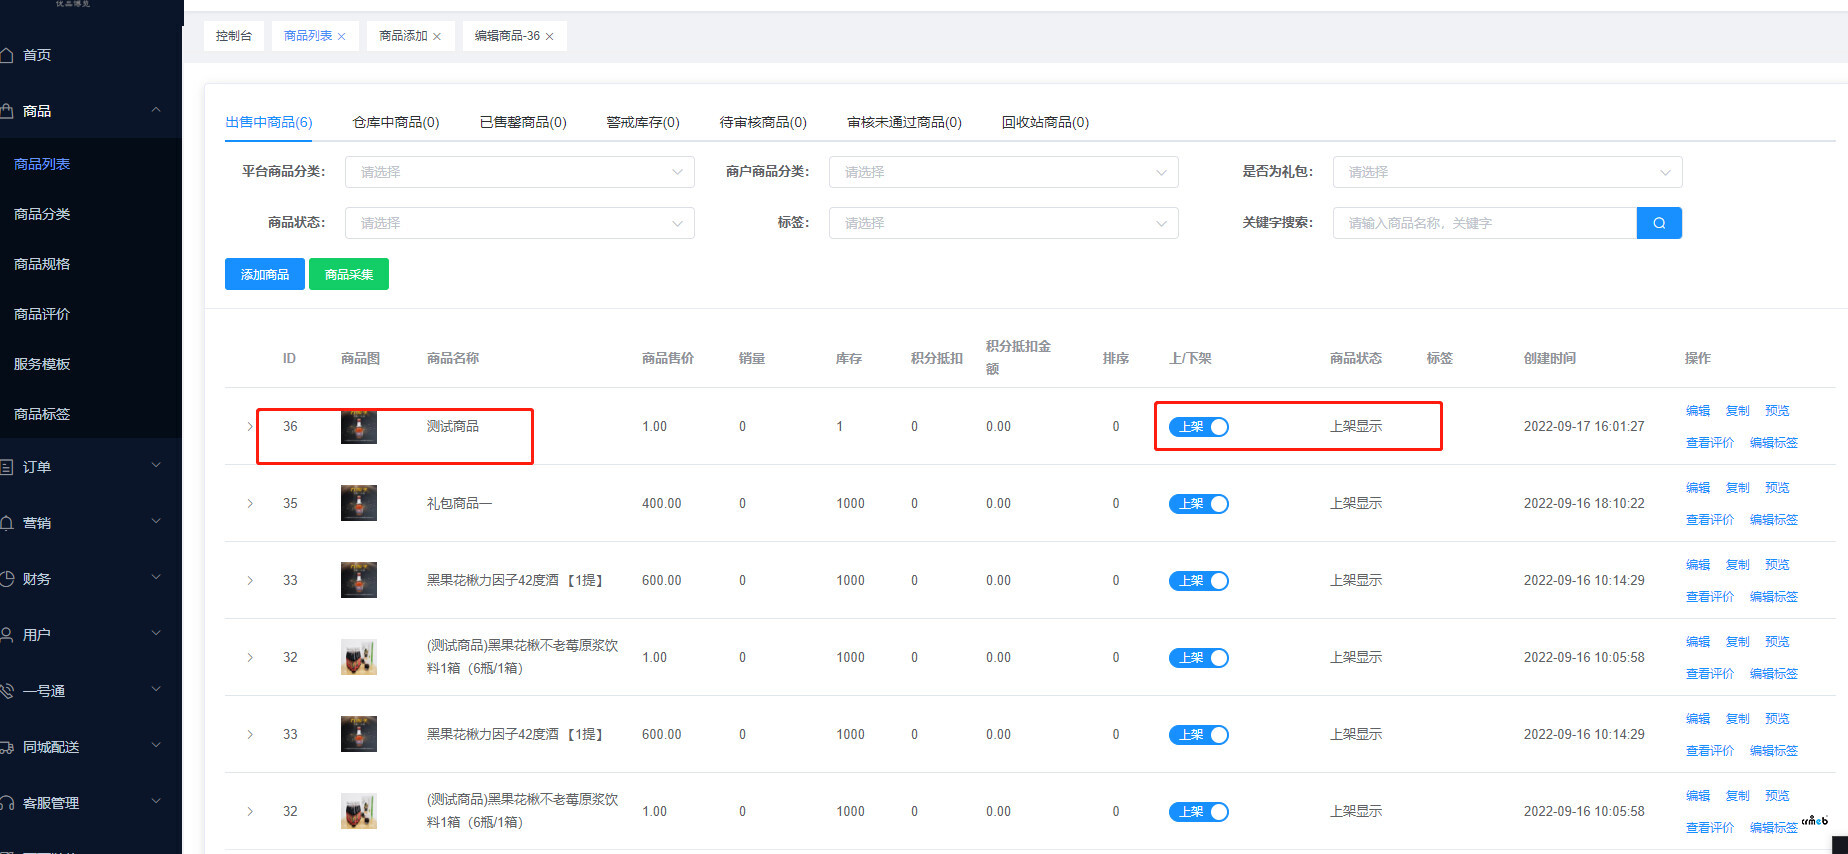Click the 添加商品 button
The image size is (1848, 854).
pos(264,275)
